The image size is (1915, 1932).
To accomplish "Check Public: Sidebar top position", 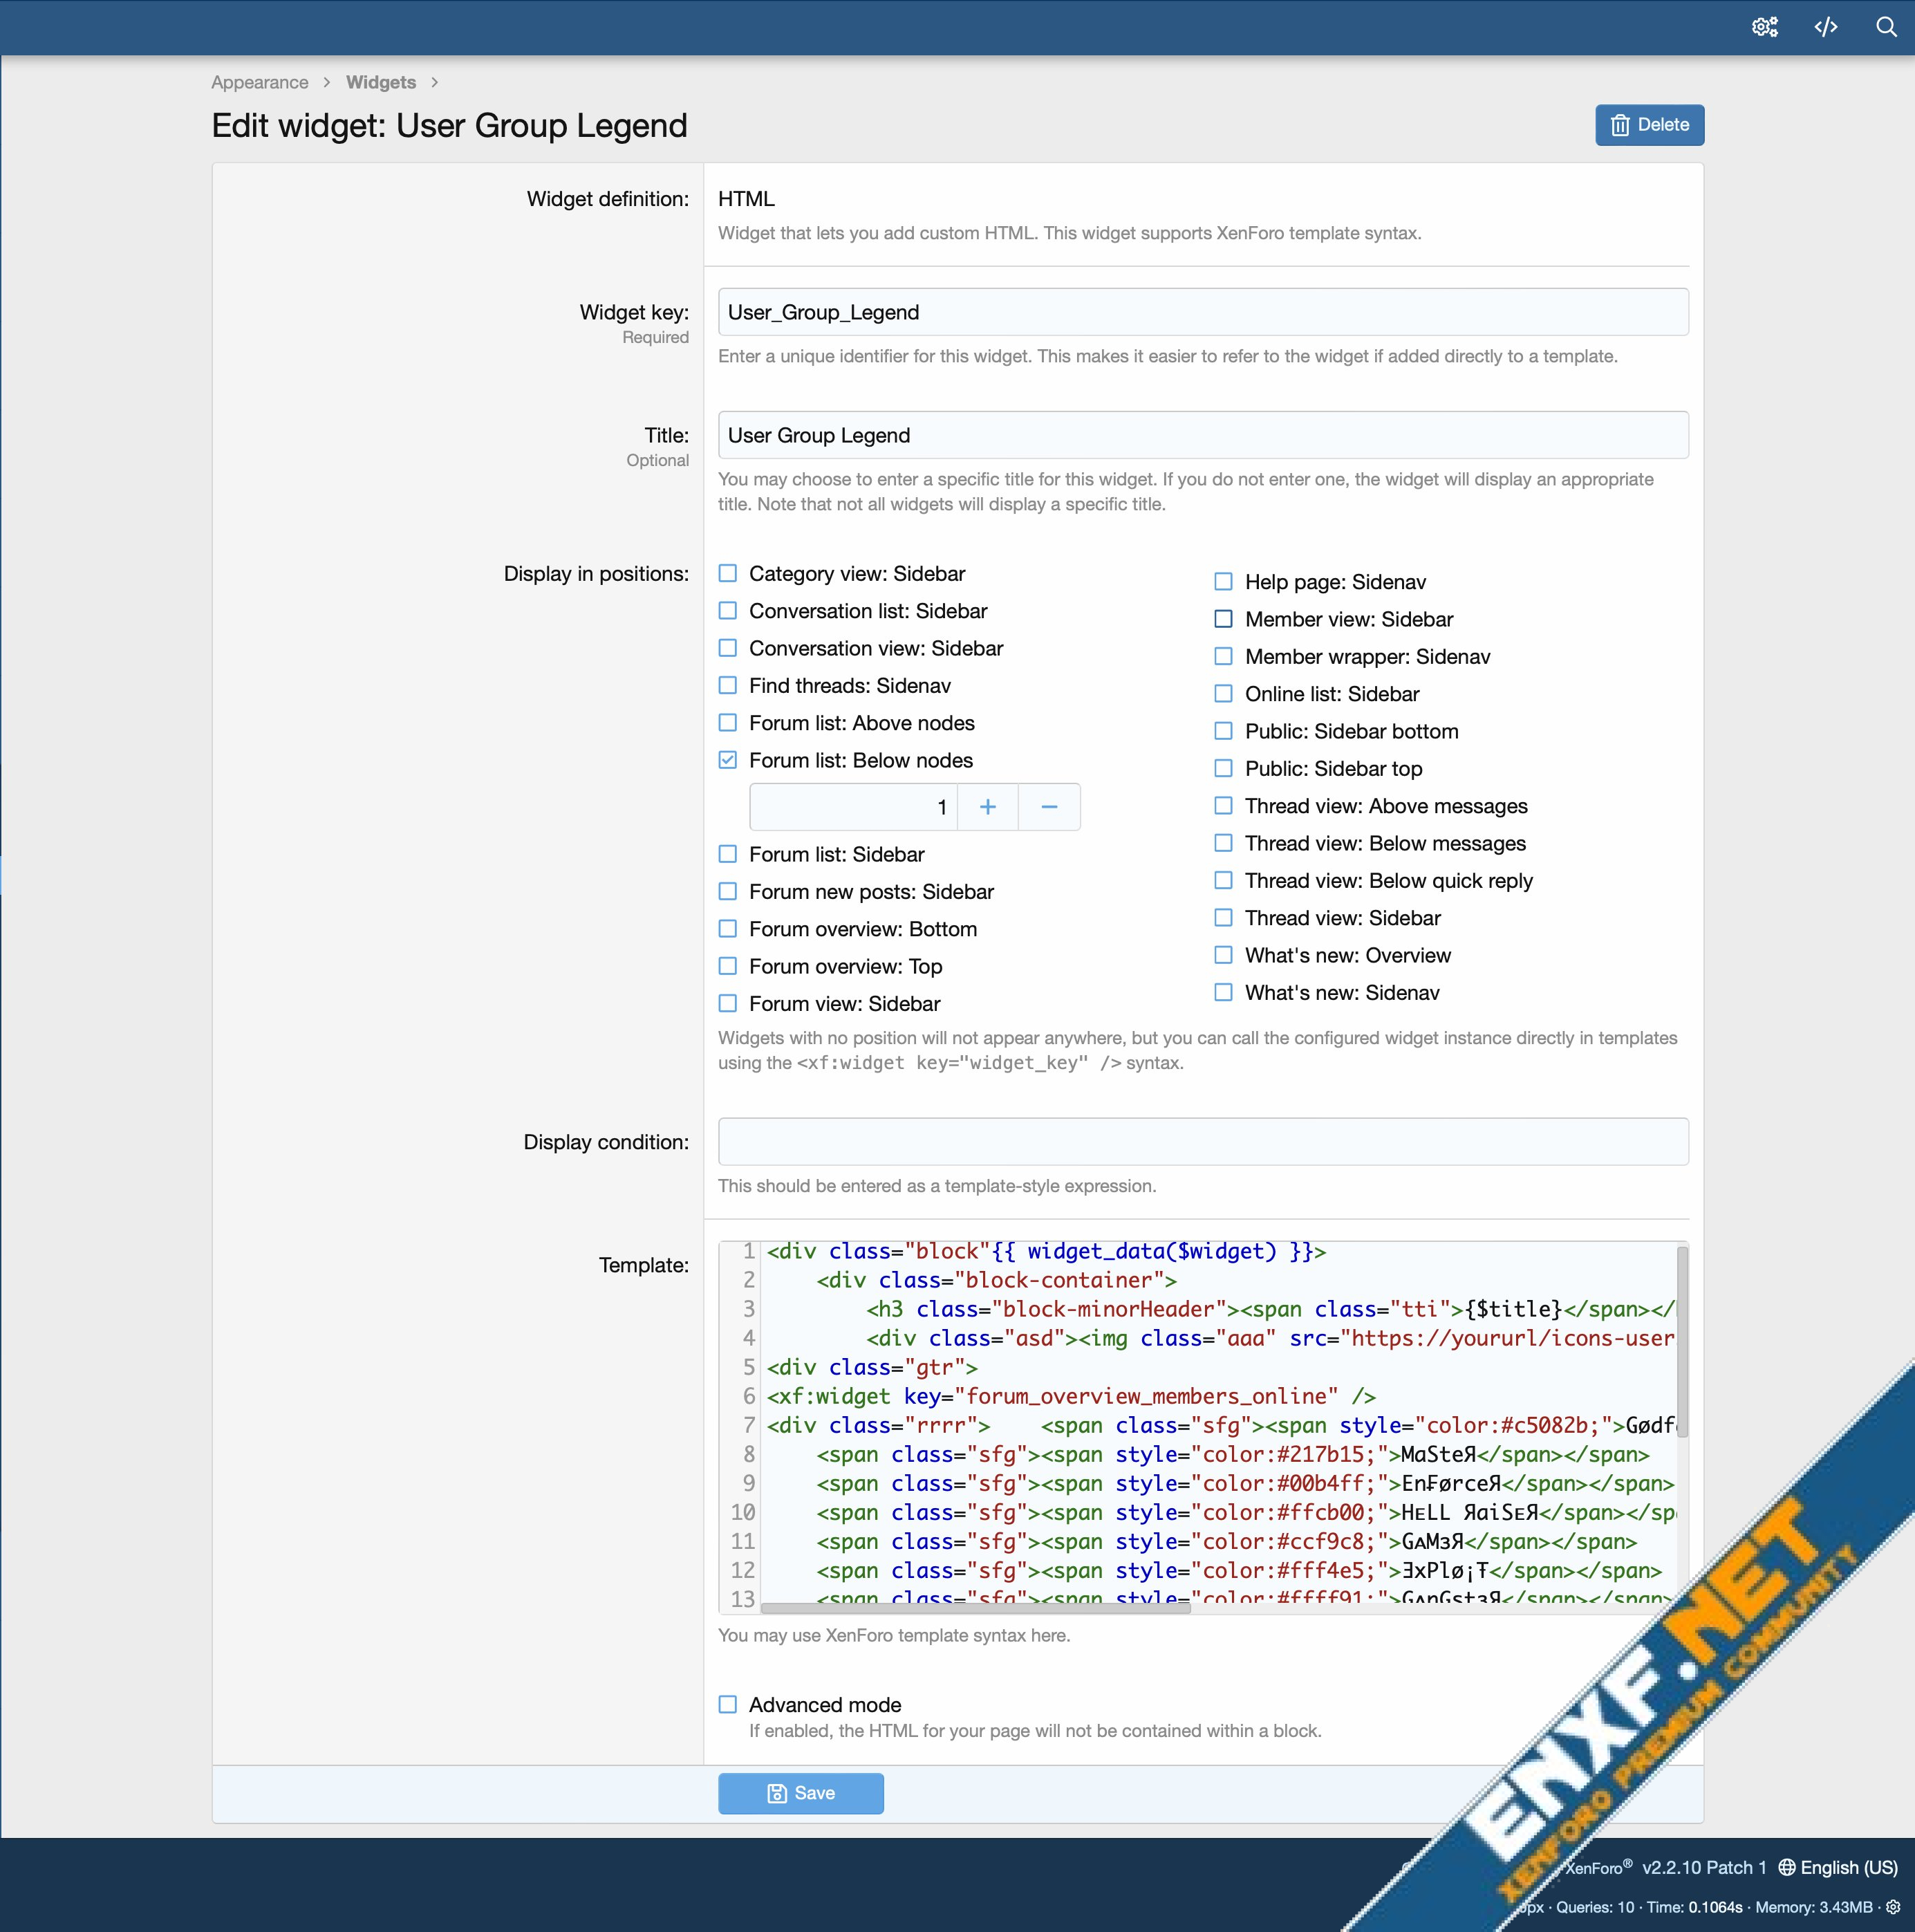I will point(1223,768).
